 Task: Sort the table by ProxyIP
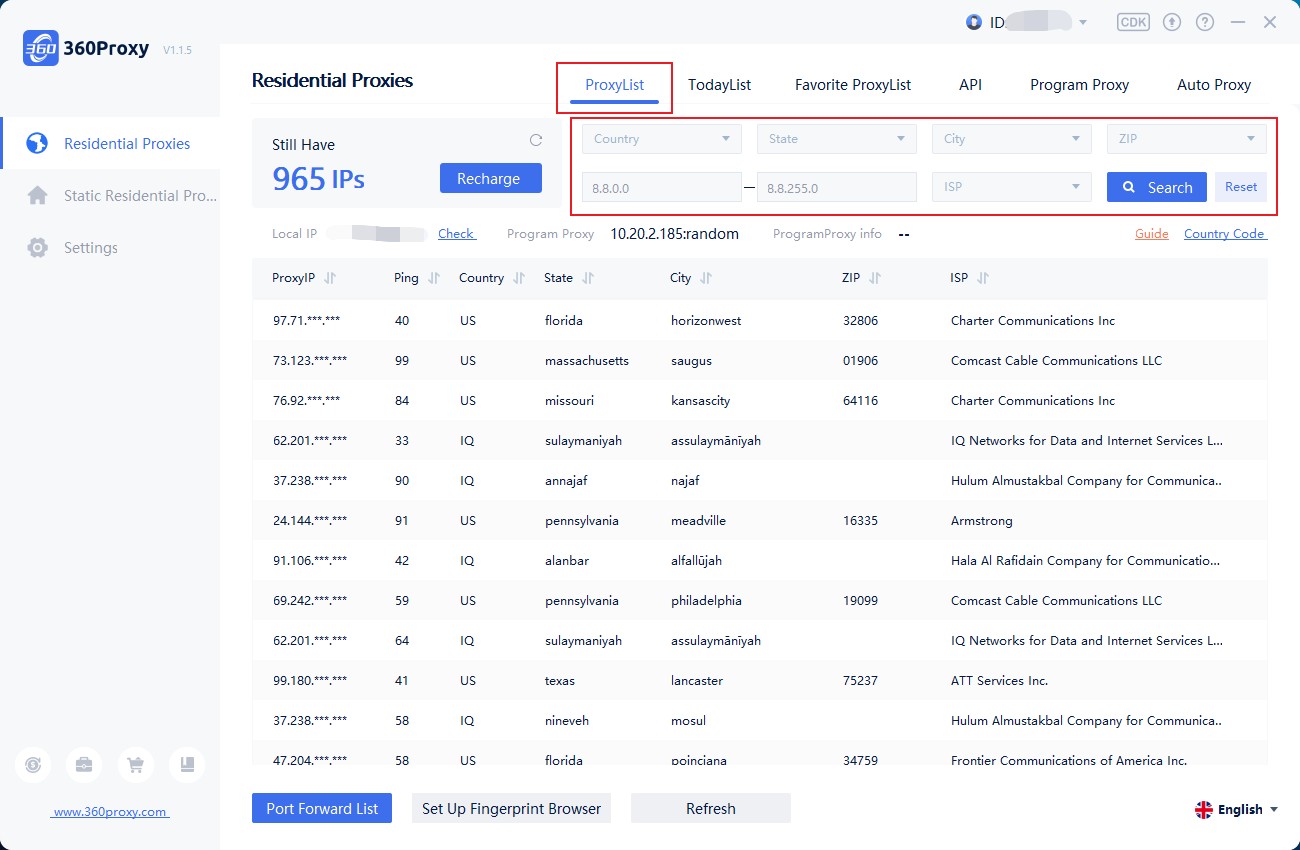pyautogui.click(x=330, y=278)
